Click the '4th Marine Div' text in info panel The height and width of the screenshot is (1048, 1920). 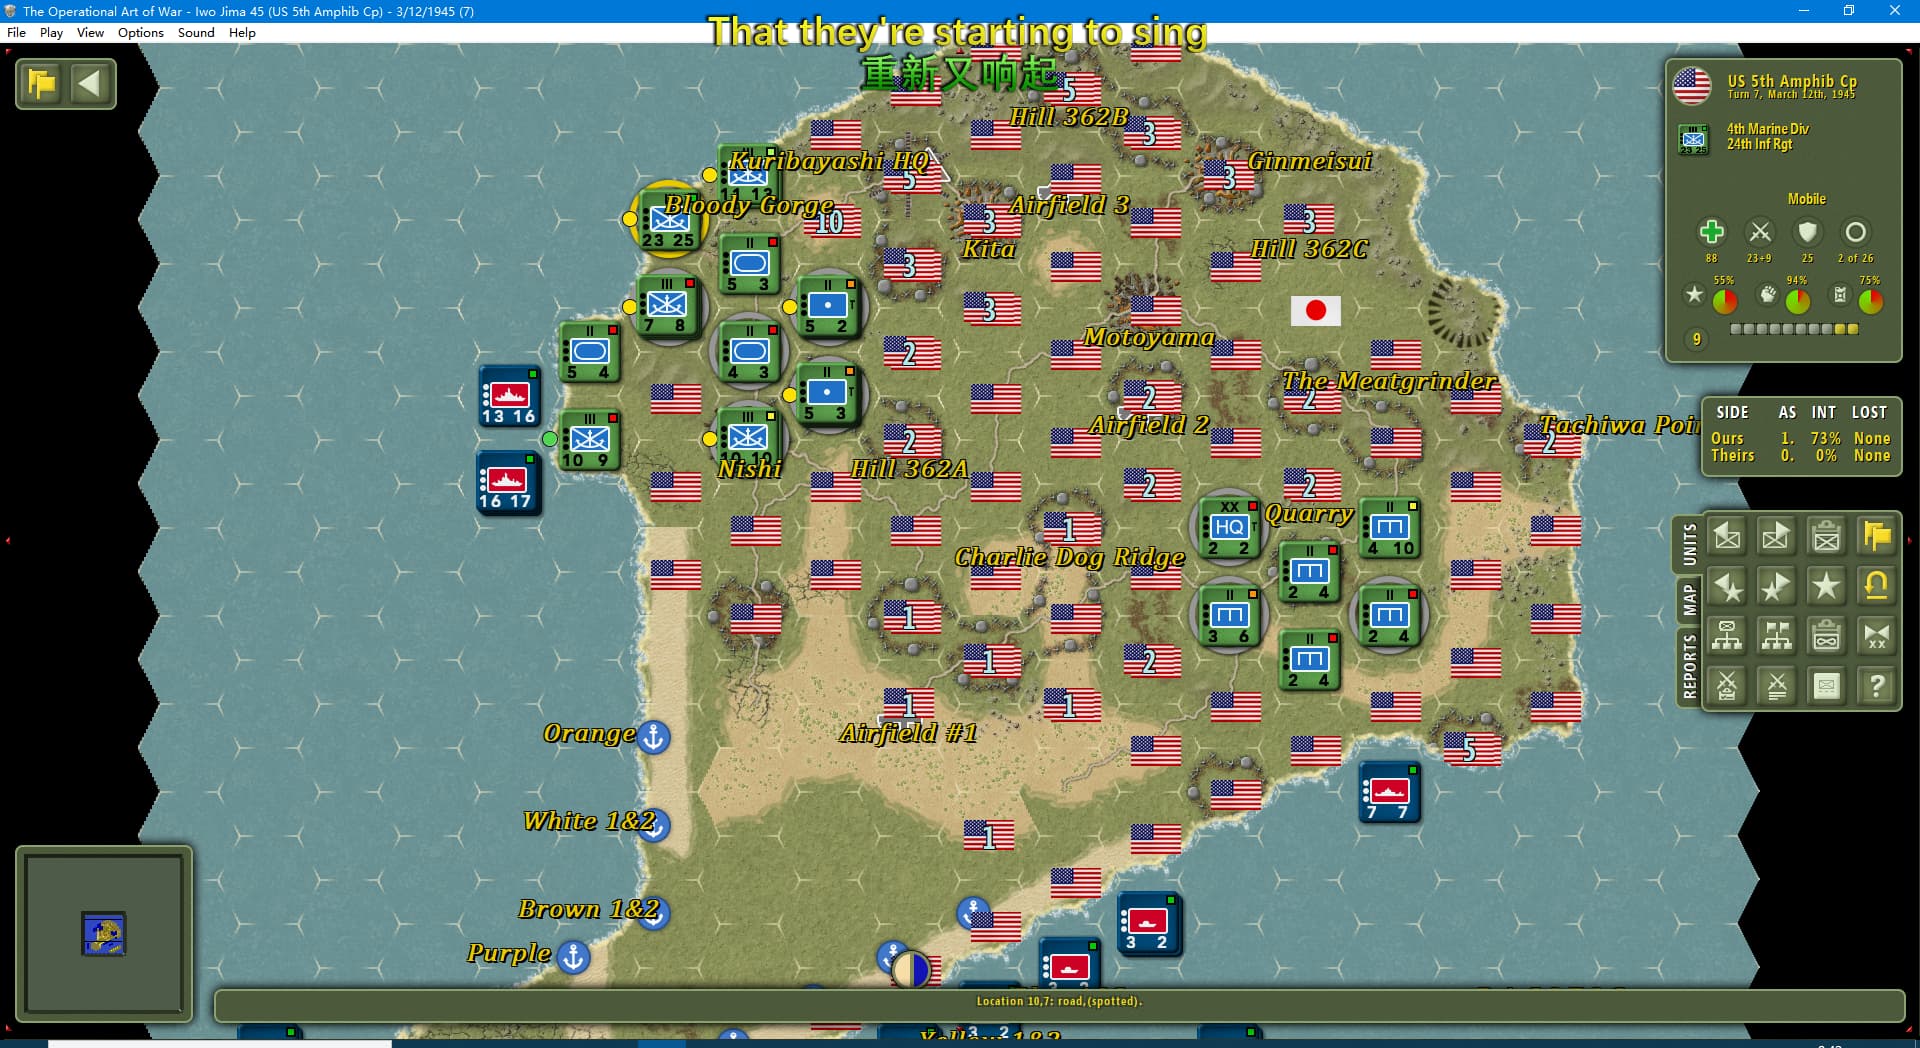point(1767,129)
